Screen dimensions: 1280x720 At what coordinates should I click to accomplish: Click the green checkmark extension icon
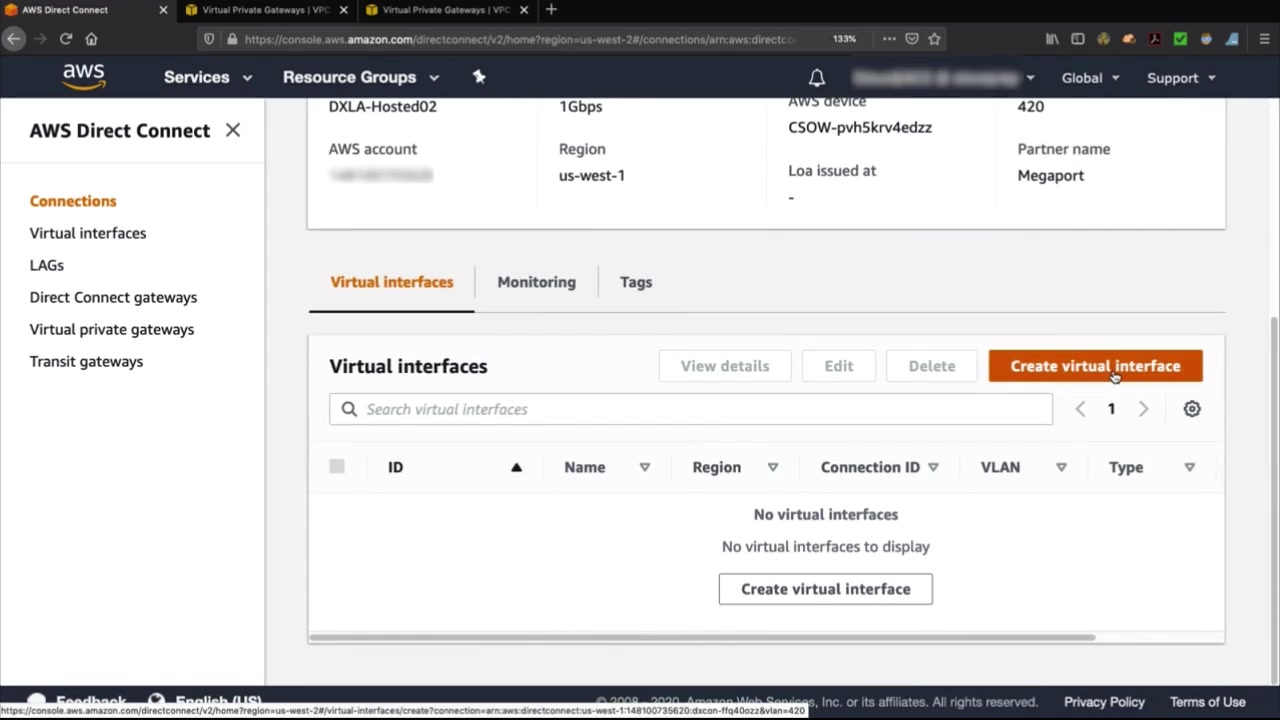pyautogui.click(x=1181, y=39)
